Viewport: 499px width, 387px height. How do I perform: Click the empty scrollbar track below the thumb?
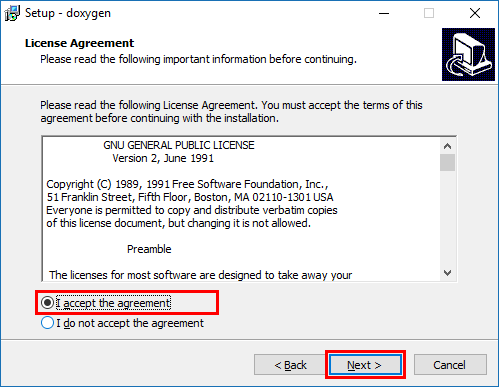447,218
